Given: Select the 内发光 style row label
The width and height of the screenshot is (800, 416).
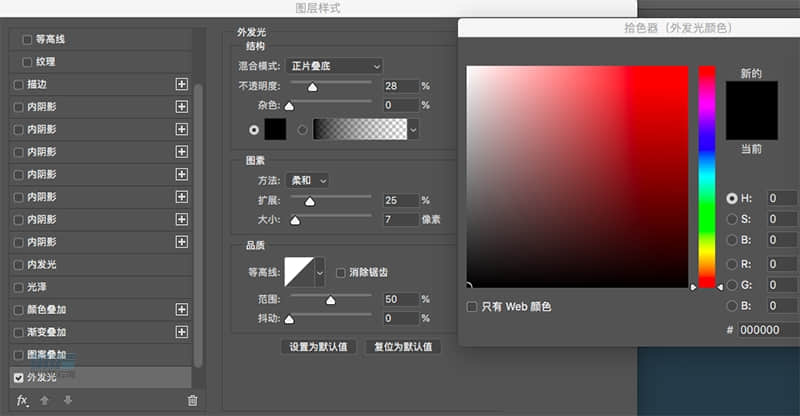Looking at the screenshot, I should pos(42,264).
